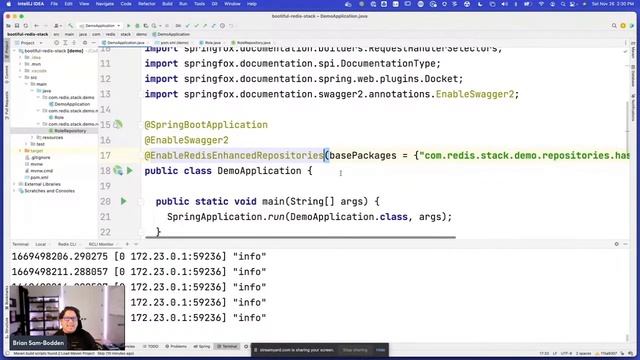Screen dimensions: 640x360
Task: Expand External Libraries node
Action: tap(15, 184)
